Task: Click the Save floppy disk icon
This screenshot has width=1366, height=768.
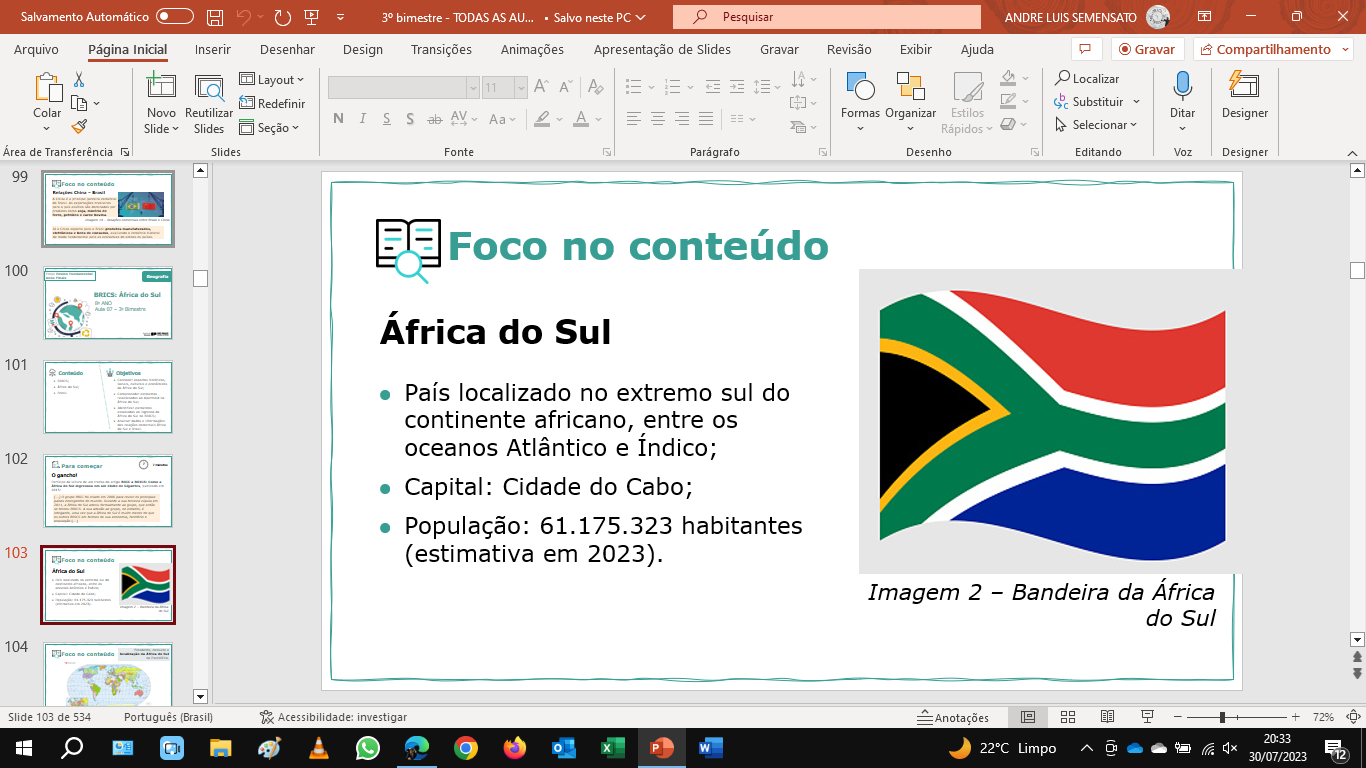Action: point(215,17)
